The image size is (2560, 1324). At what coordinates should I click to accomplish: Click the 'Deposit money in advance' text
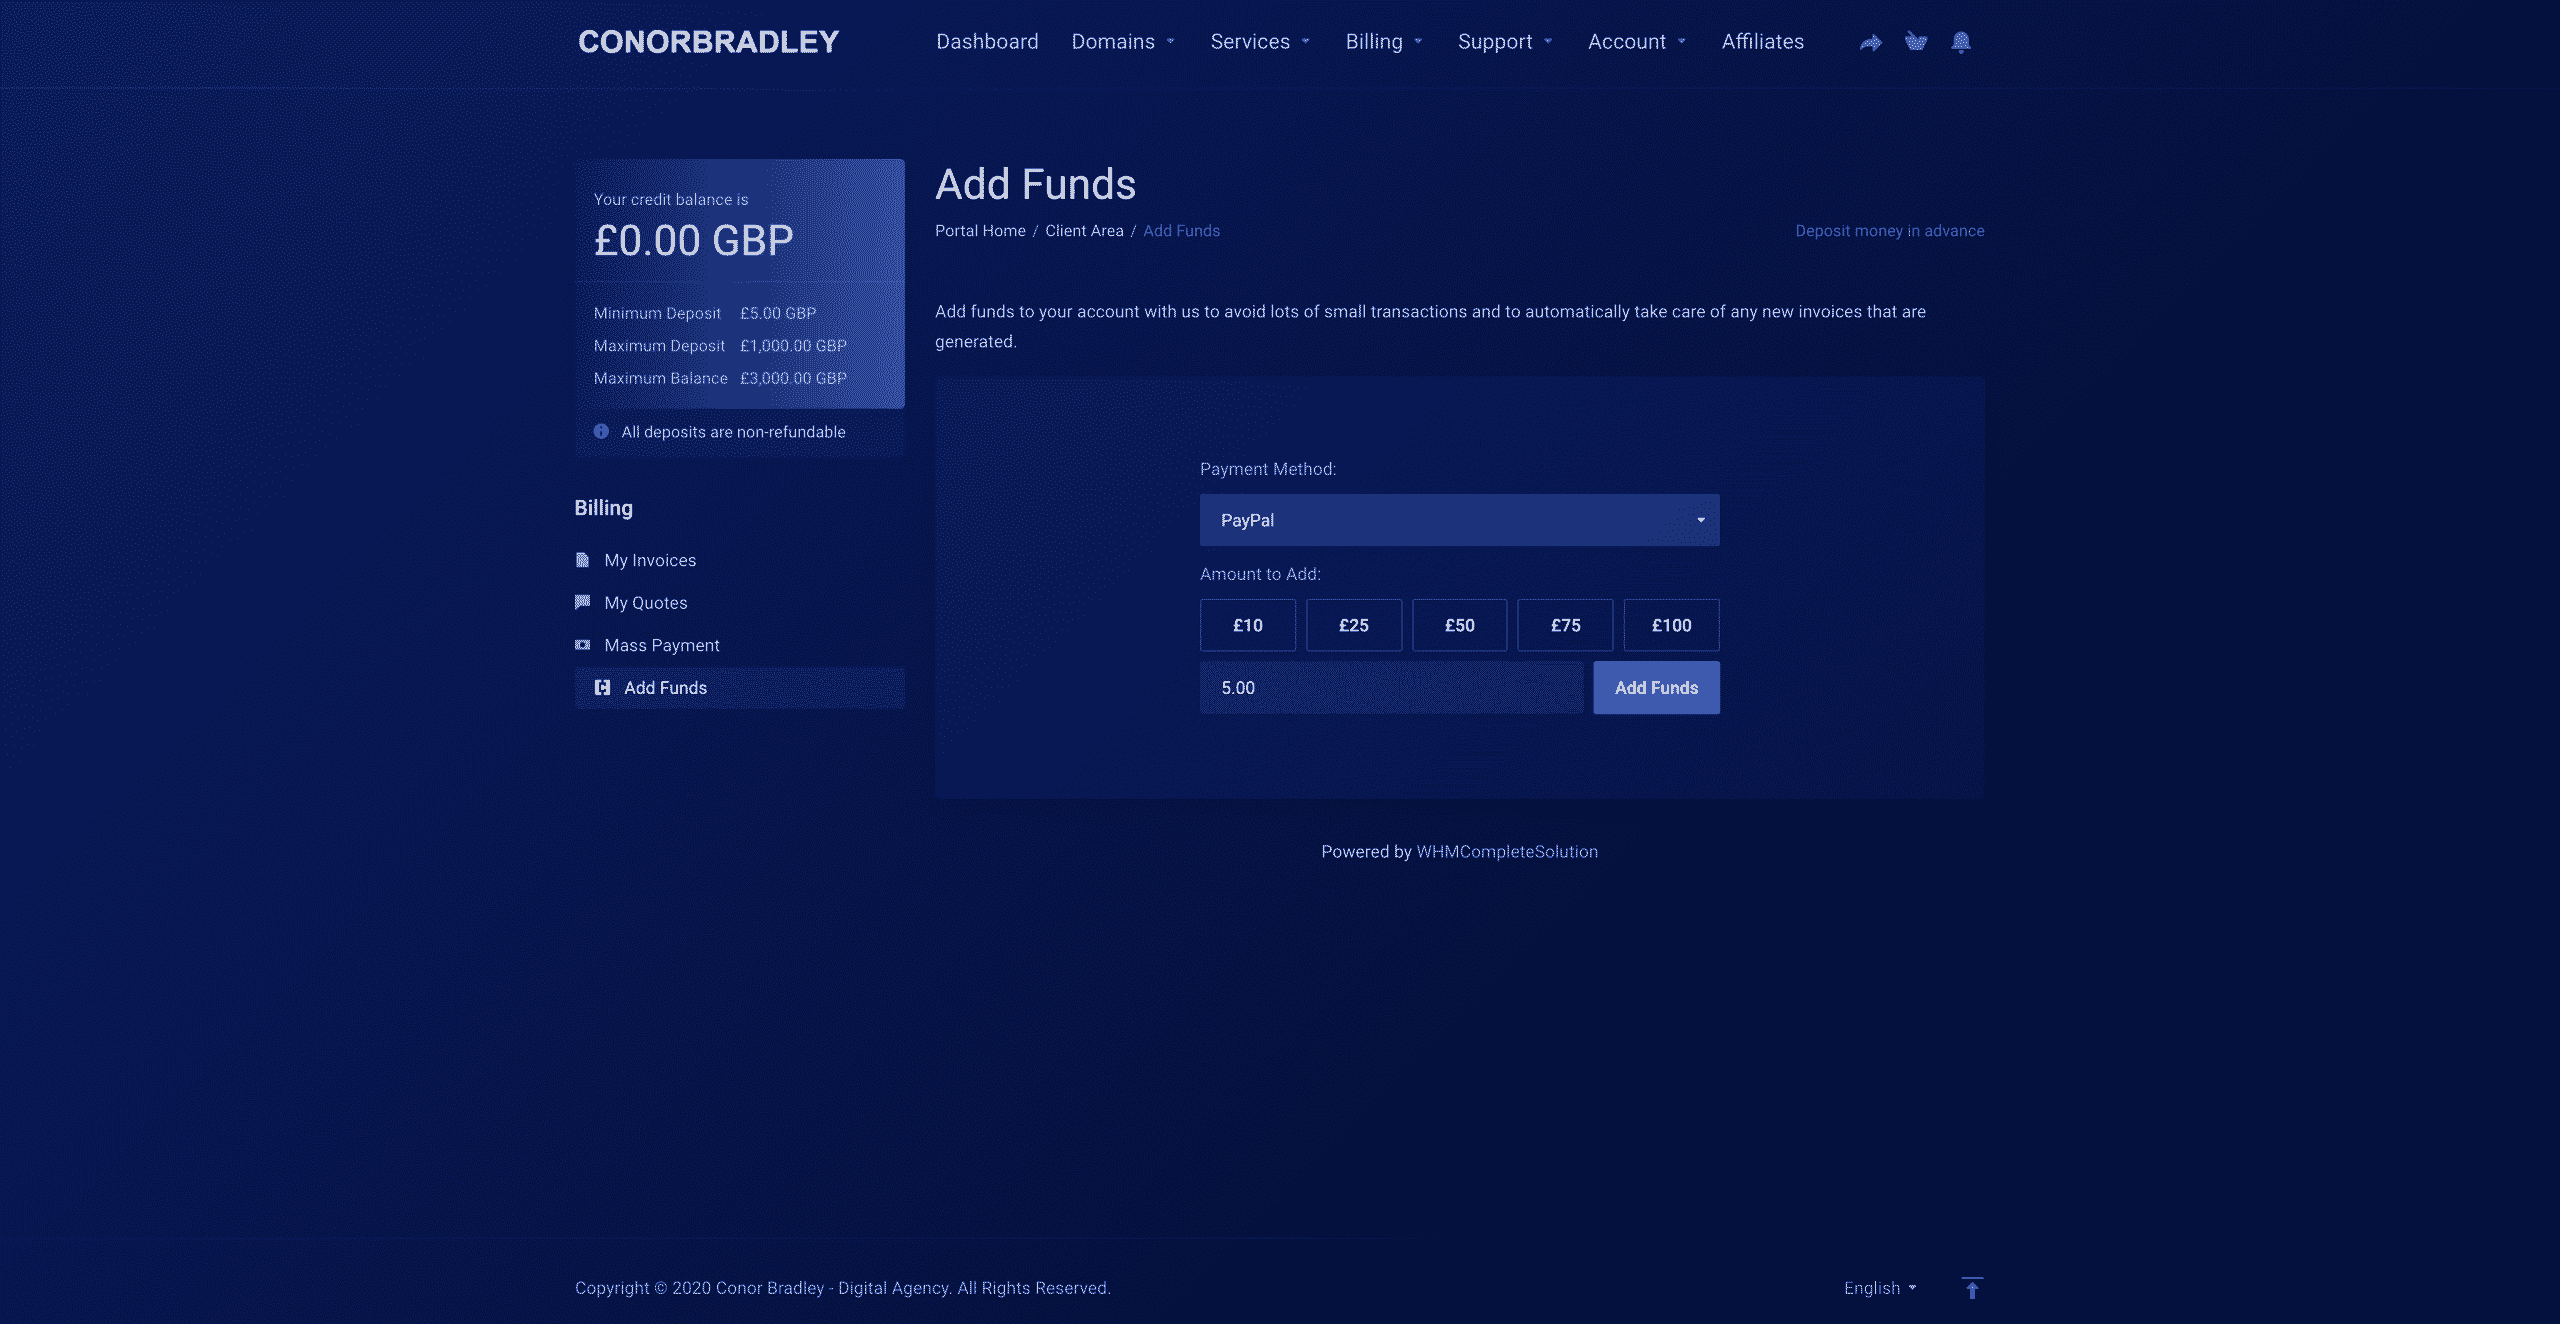tap(1889, 231)
